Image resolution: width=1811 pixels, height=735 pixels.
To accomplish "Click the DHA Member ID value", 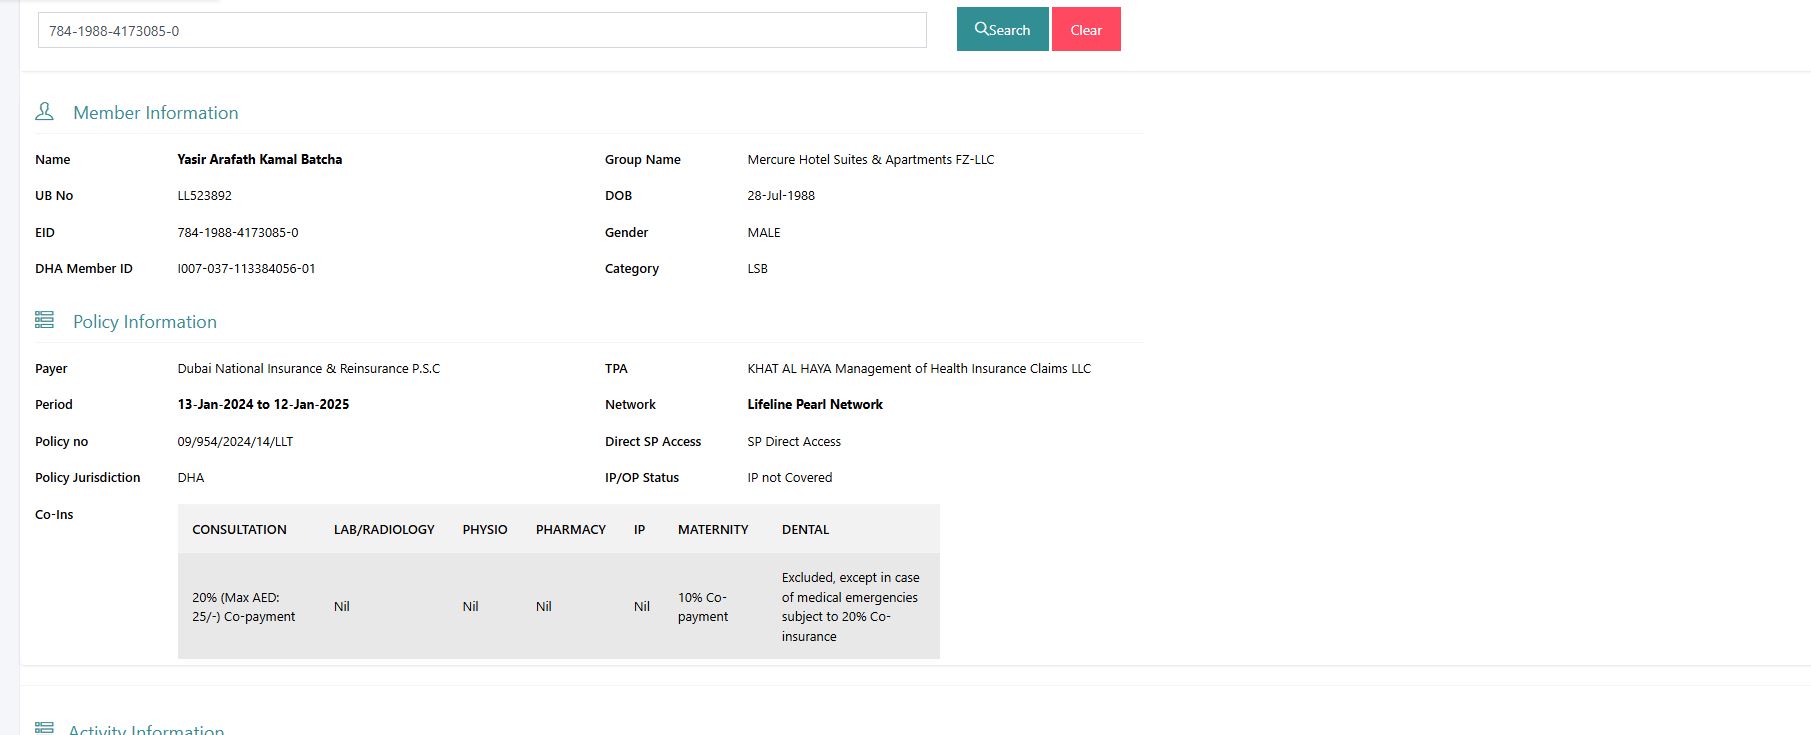I will tap(246, 269).
